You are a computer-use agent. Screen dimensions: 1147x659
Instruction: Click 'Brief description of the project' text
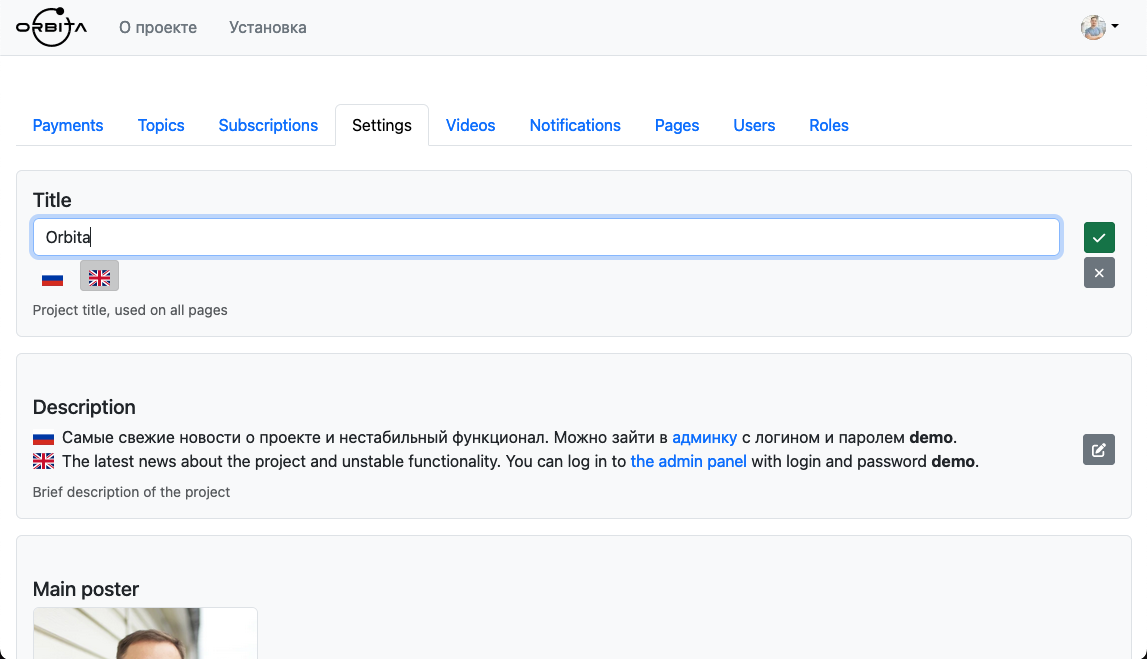click(x=132, y=492)
